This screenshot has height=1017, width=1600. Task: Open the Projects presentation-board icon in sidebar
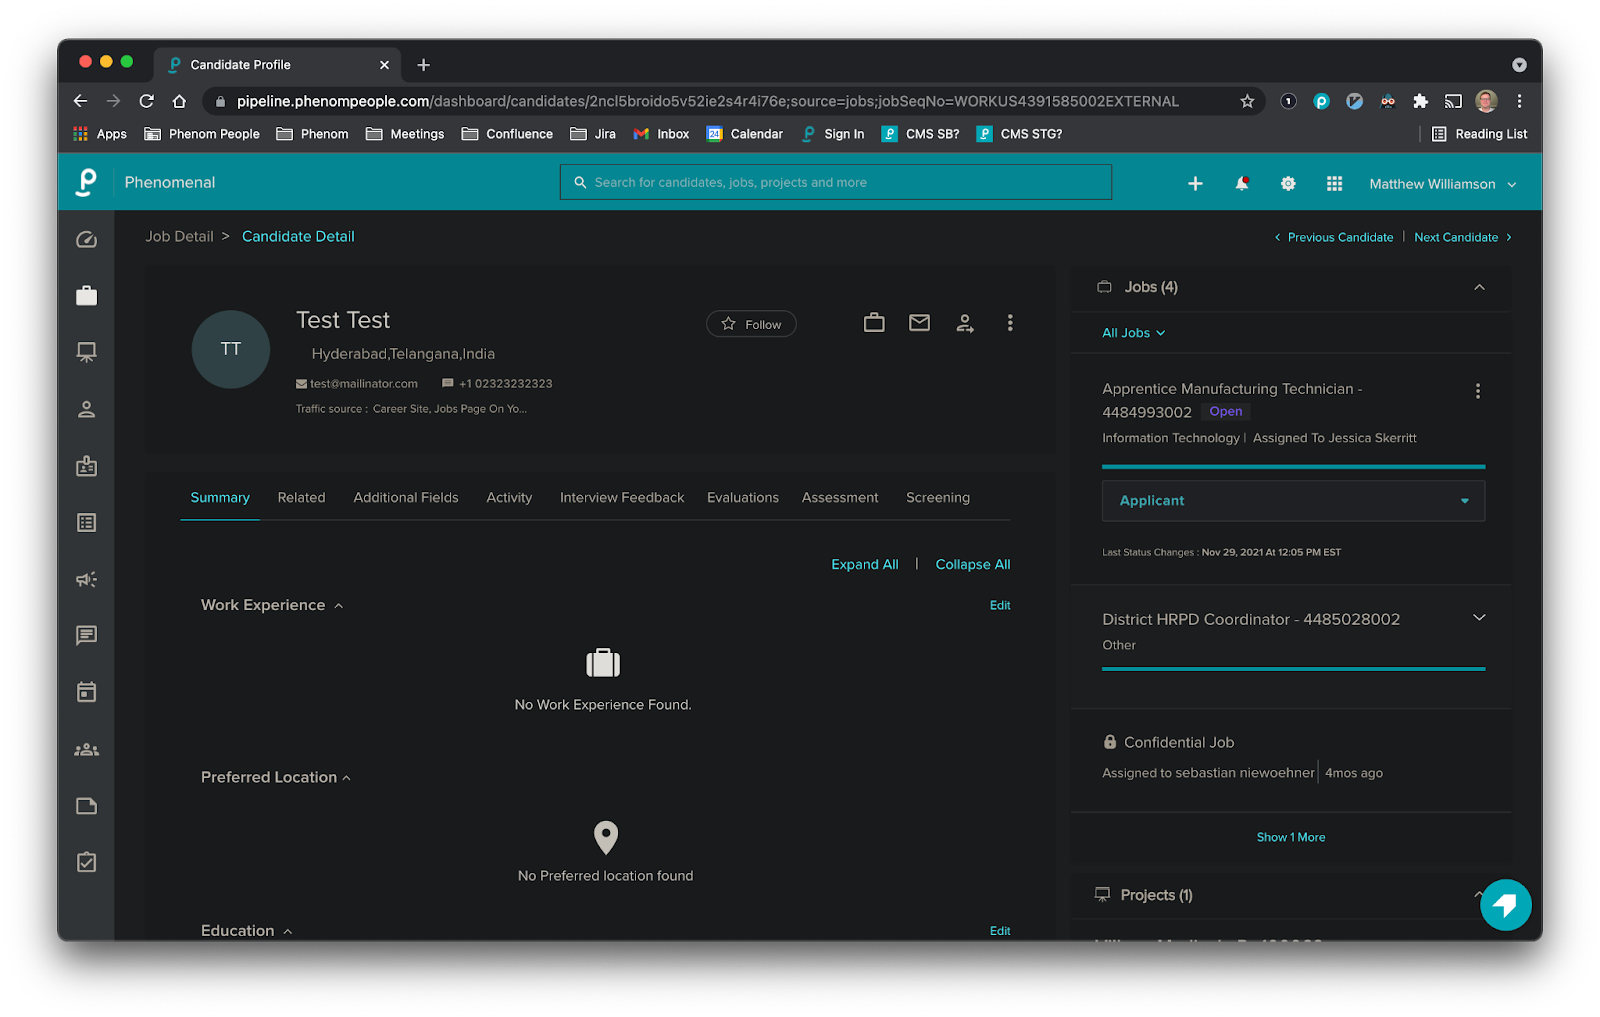click(x=87, y=352)
